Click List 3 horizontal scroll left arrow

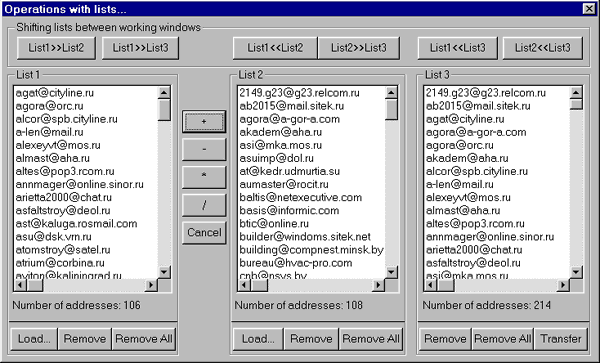click(431, 285)
